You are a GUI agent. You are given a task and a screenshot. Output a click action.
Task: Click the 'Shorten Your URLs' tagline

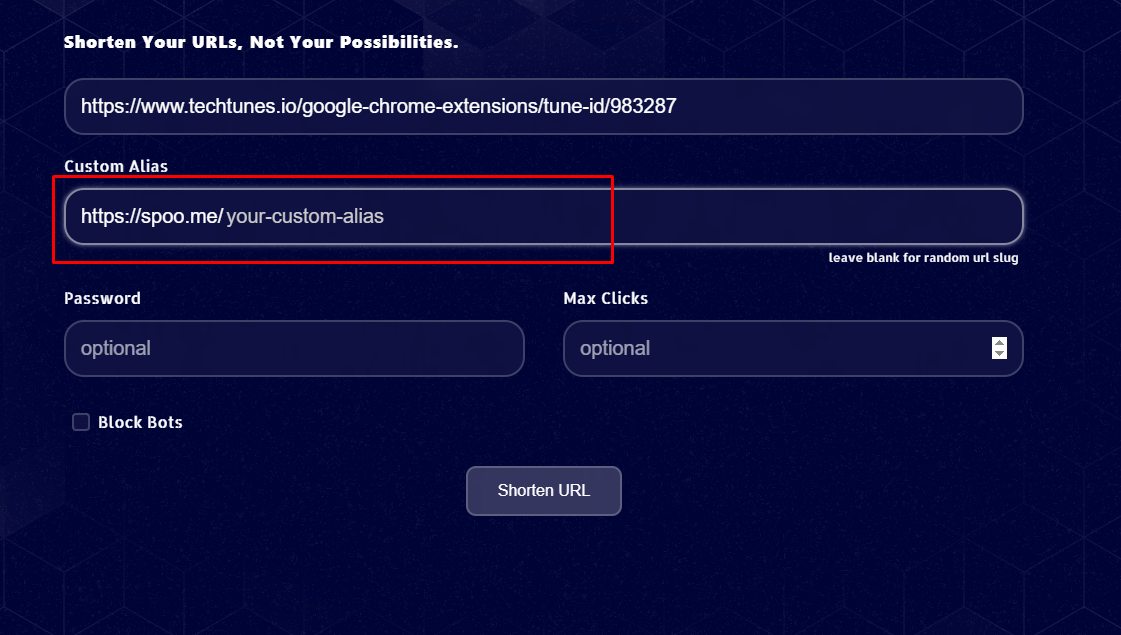pos(261,42)
